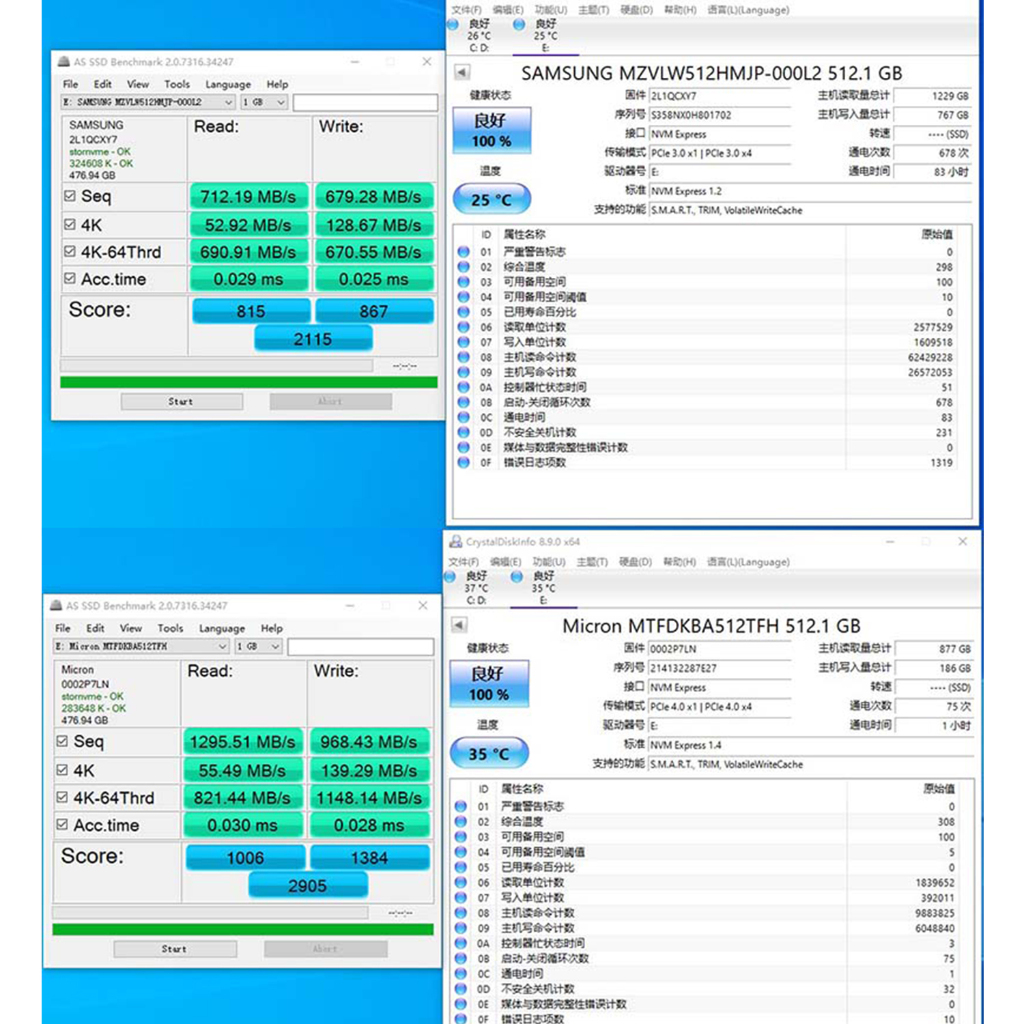Click the CrystalDiskInfo 8.9.0 x64 title bar icon
This screenshot has height=1024, width=1024.
click(x=456, y=542)
